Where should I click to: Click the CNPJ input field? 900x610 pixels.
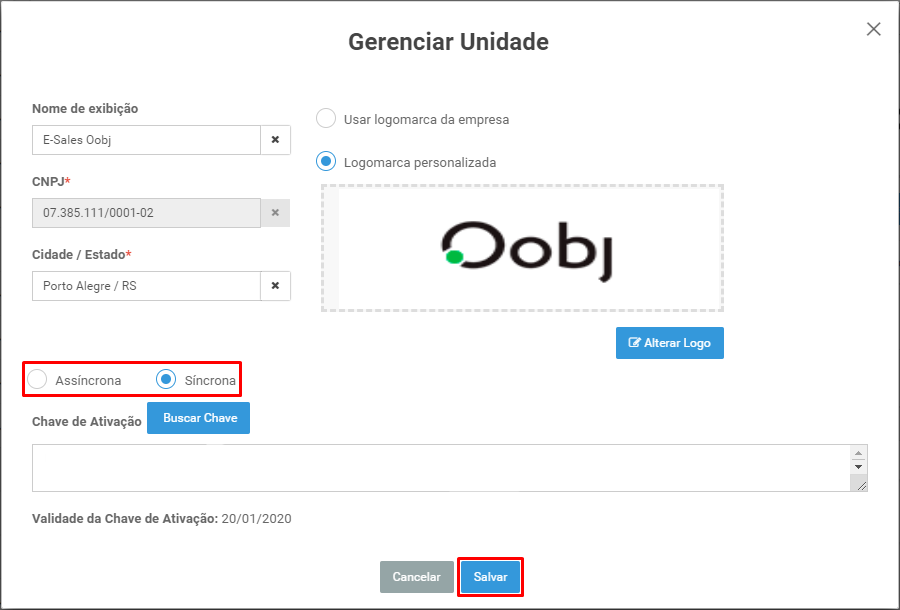click(x=146, y=213)
